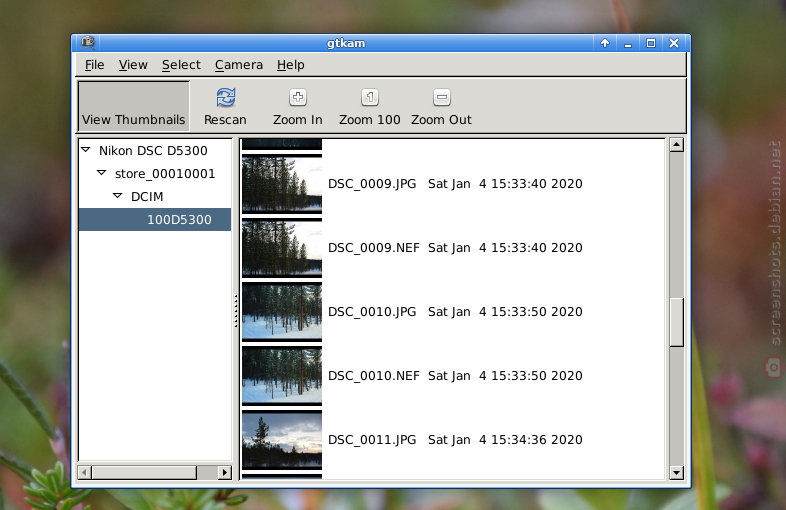Open the File menu

(94, 65)
